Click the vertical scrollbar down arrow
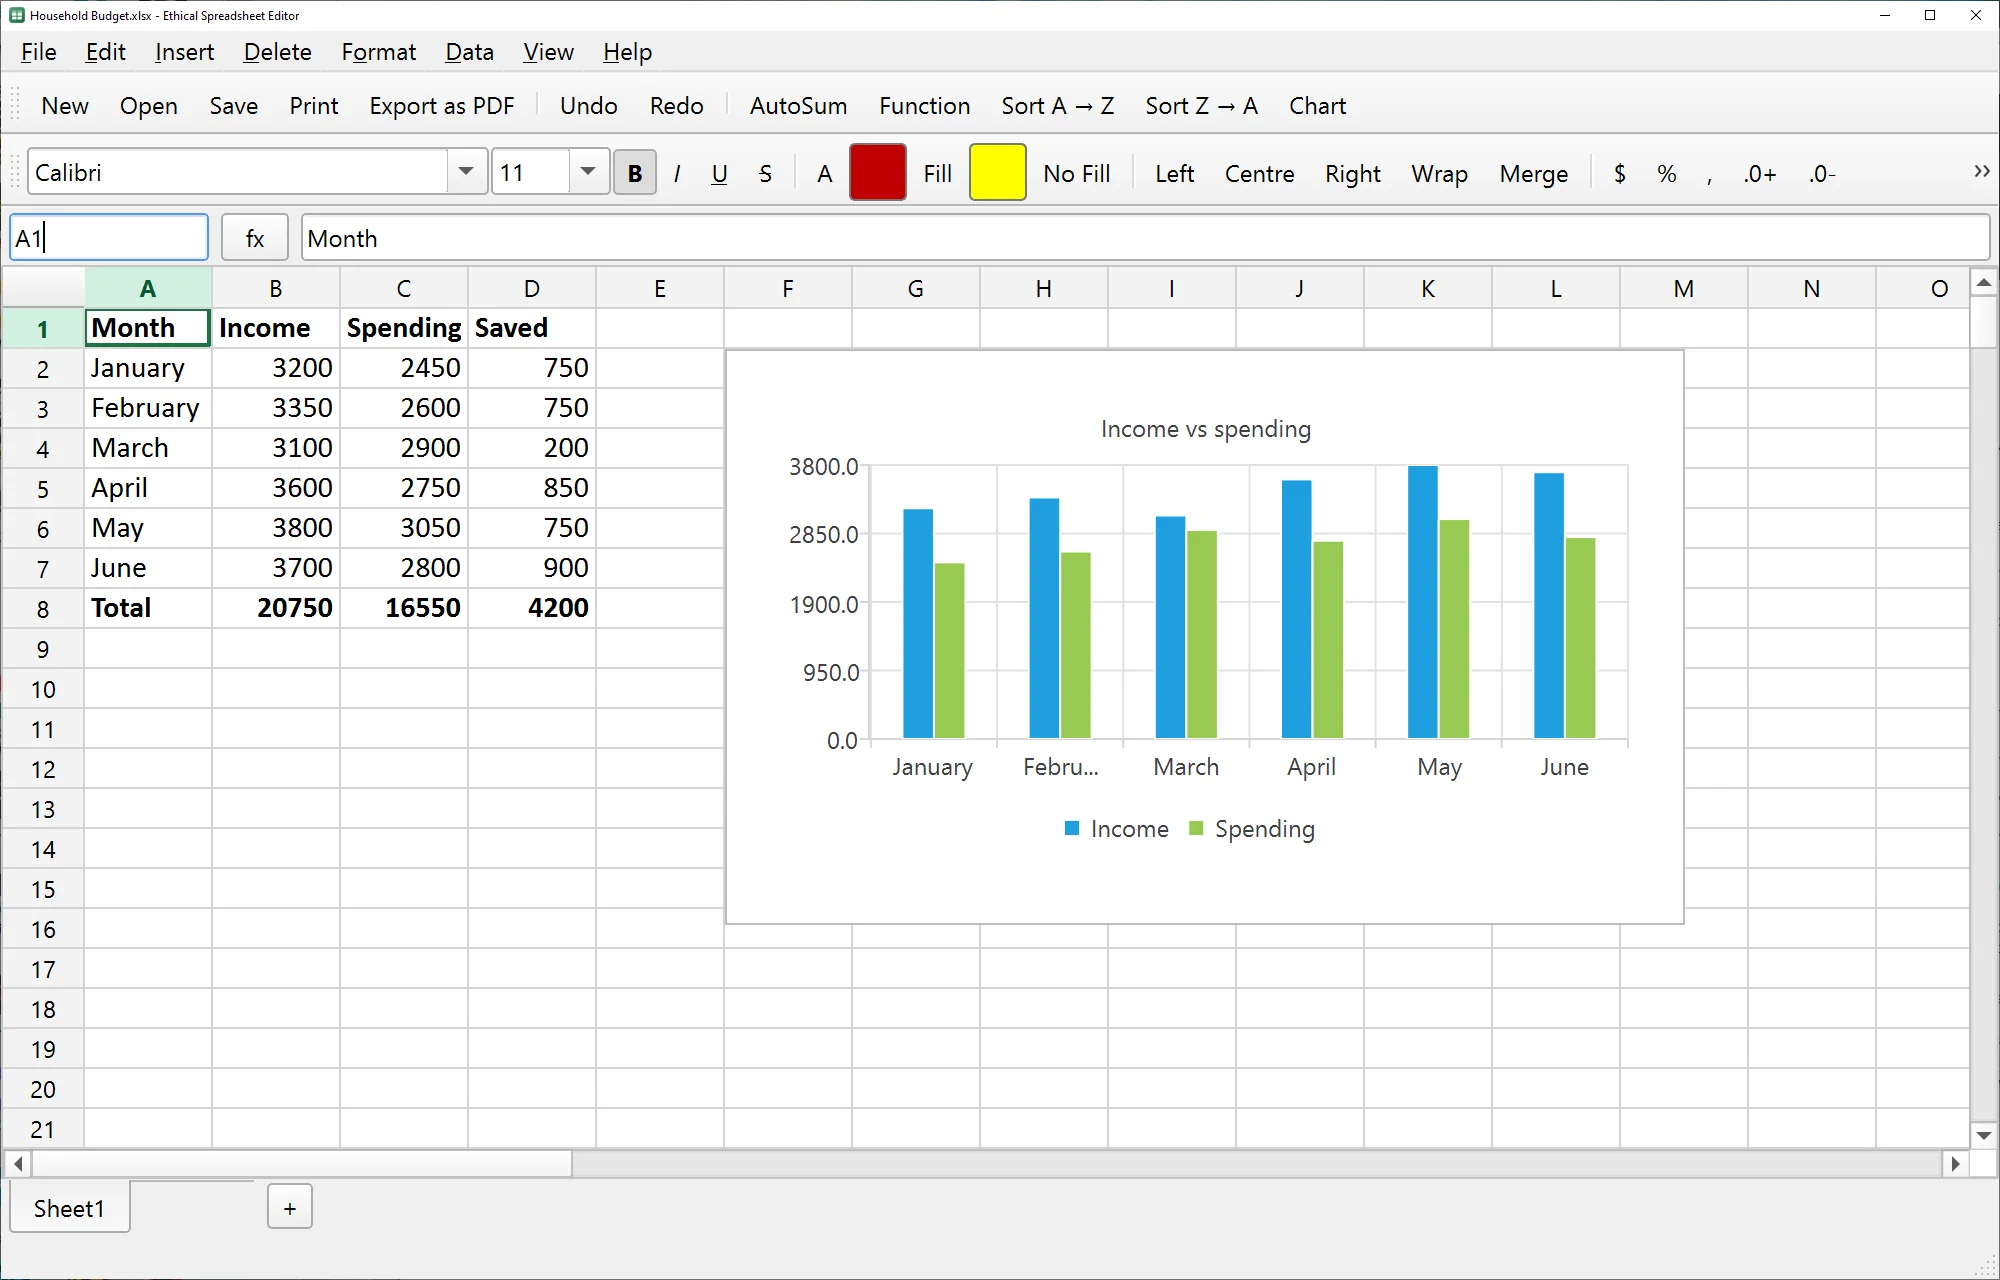The height and width of the screenshot is (1280, 2000). pos(1984,1135)
